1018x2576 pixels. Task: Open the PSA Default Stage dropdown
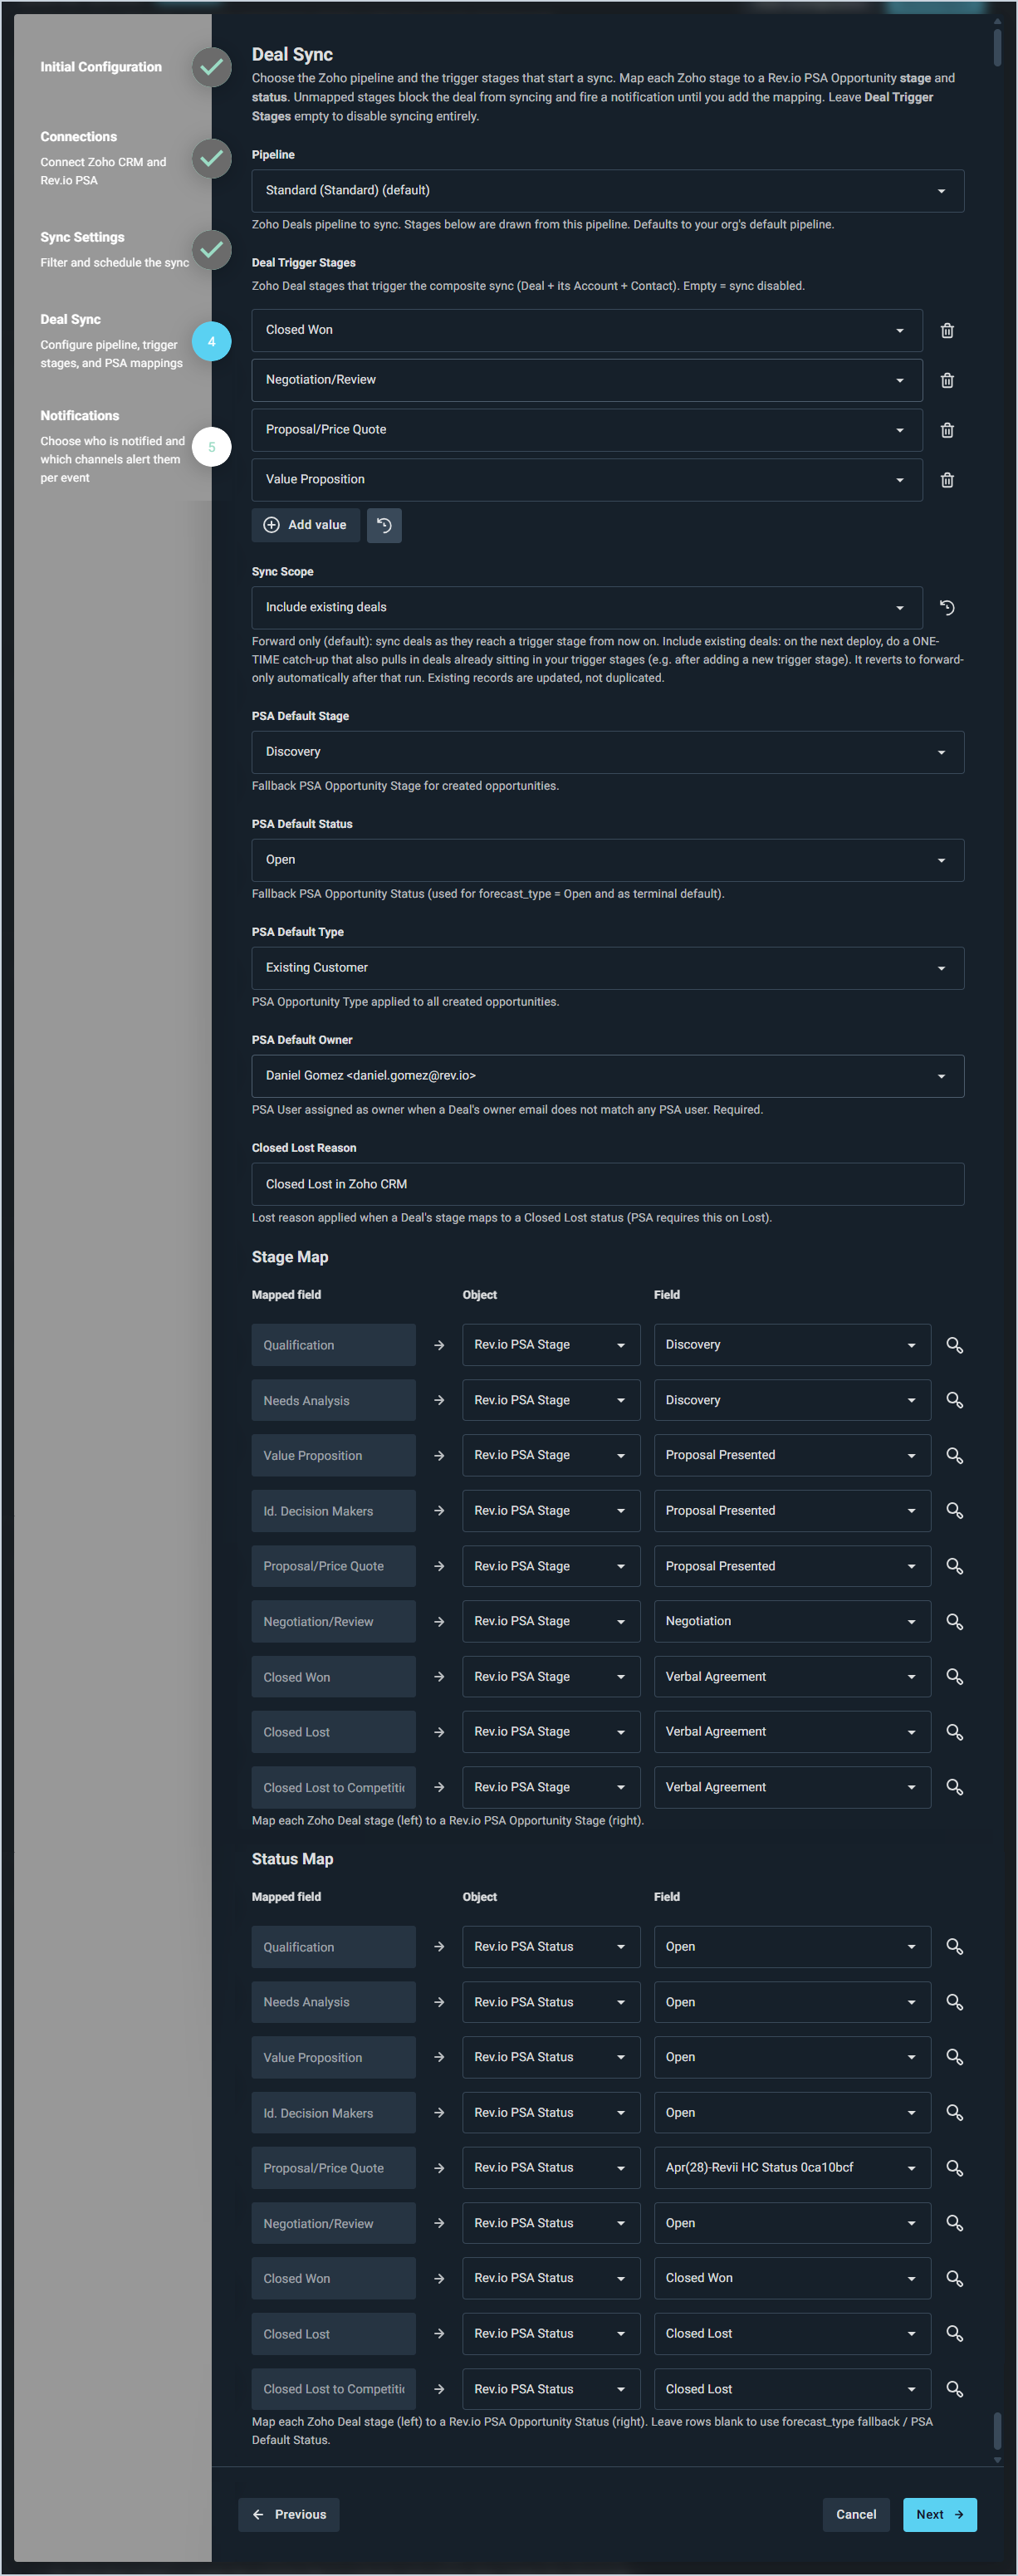607,752
